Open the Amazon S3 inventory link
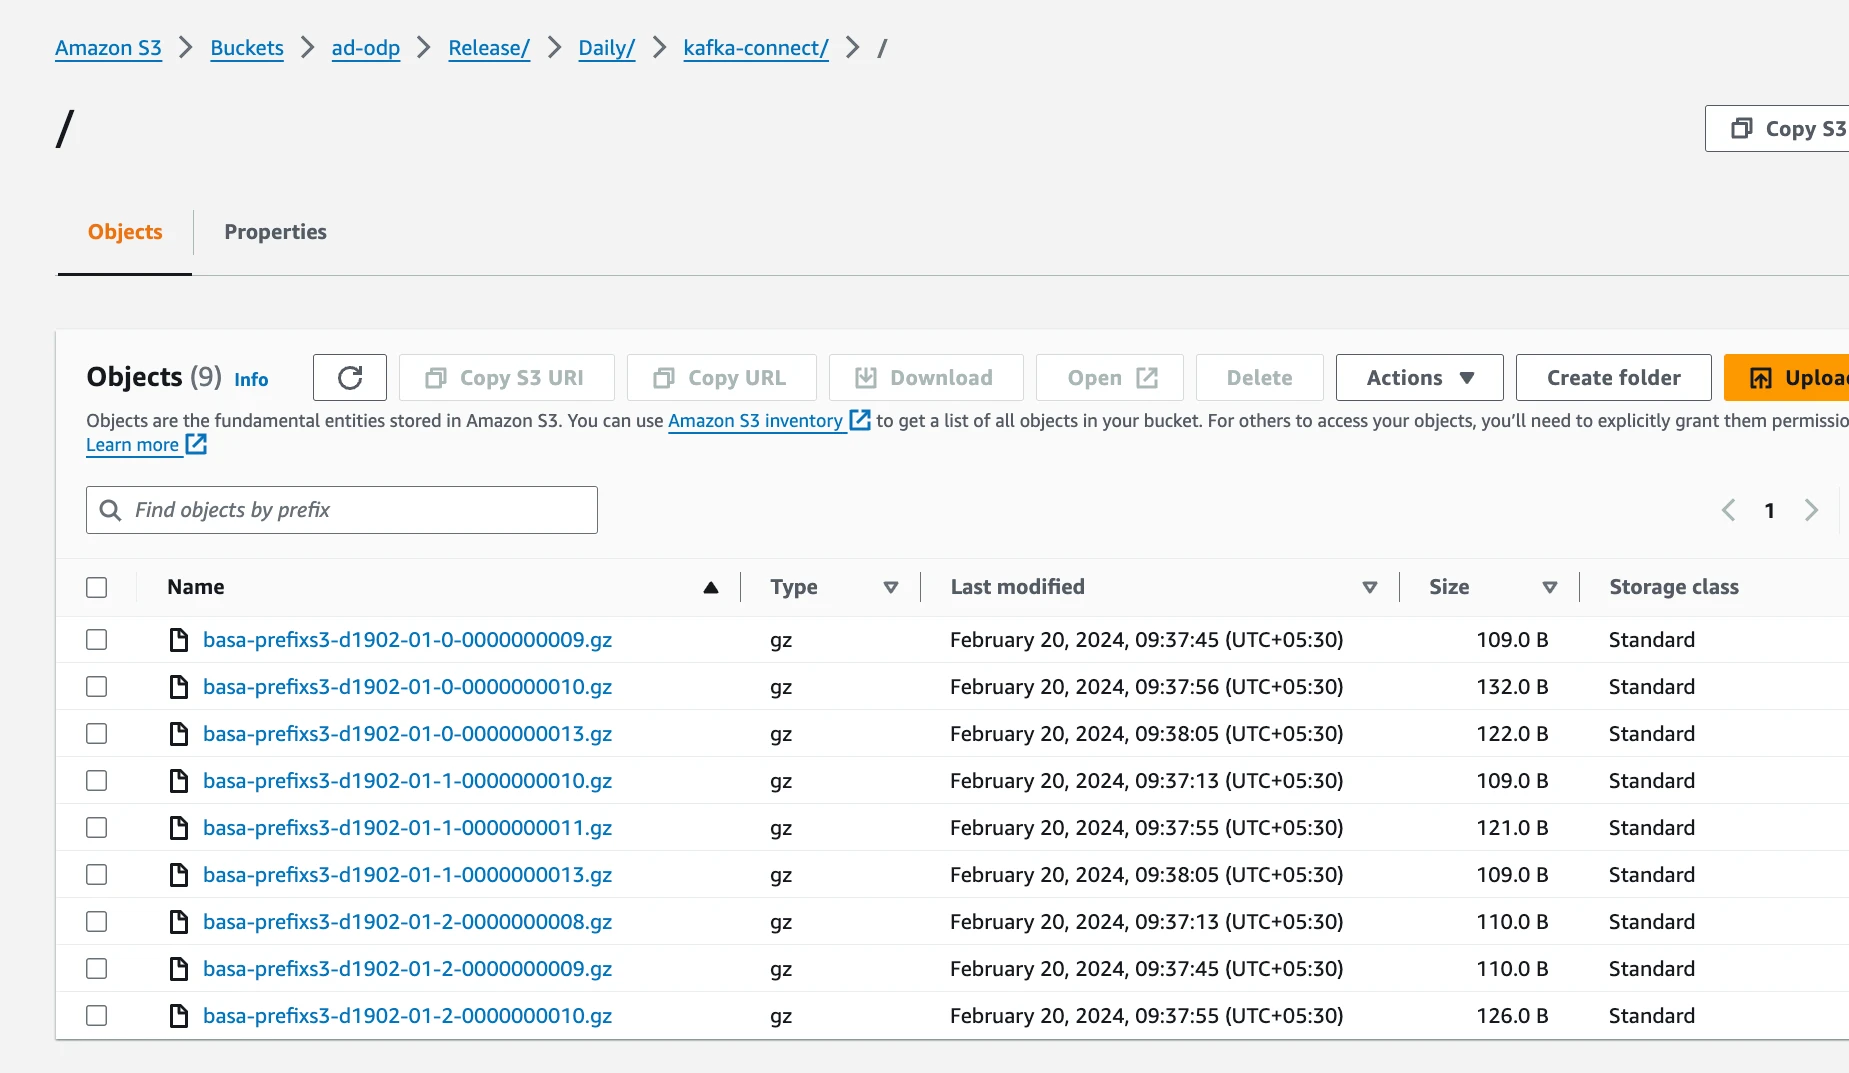 [755, 421]
